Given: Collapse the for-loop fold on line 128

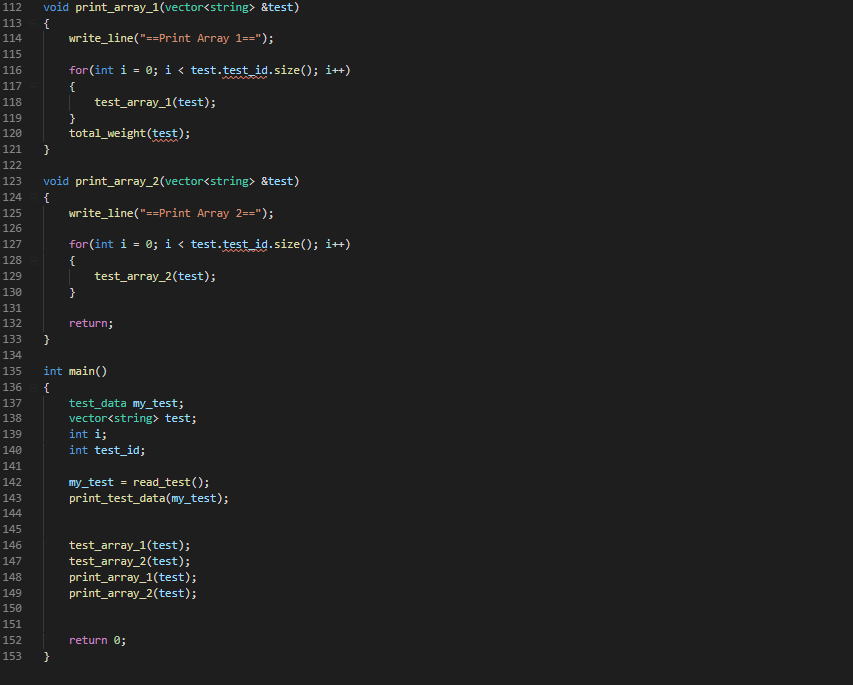Looking at the screenshot, I should 33,260.
